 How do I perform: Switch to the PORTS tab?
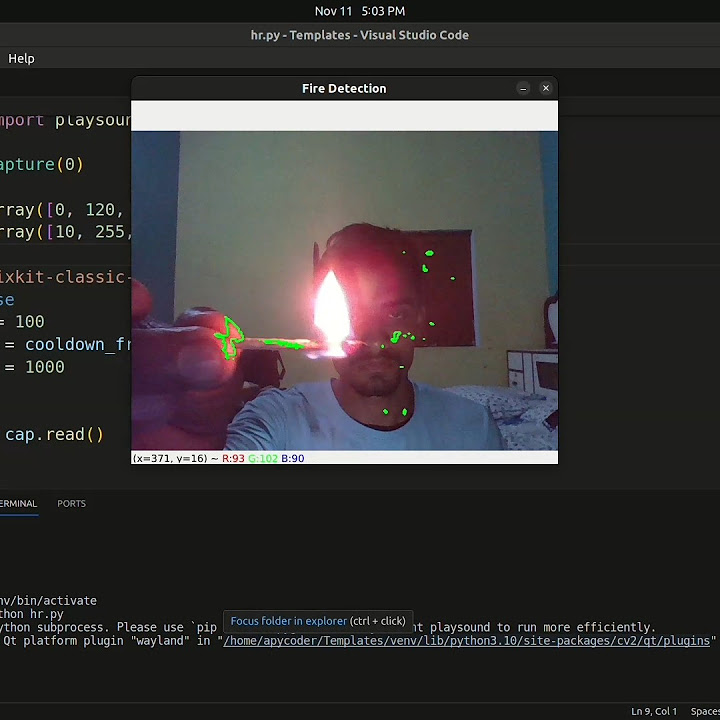click(71, 503)
